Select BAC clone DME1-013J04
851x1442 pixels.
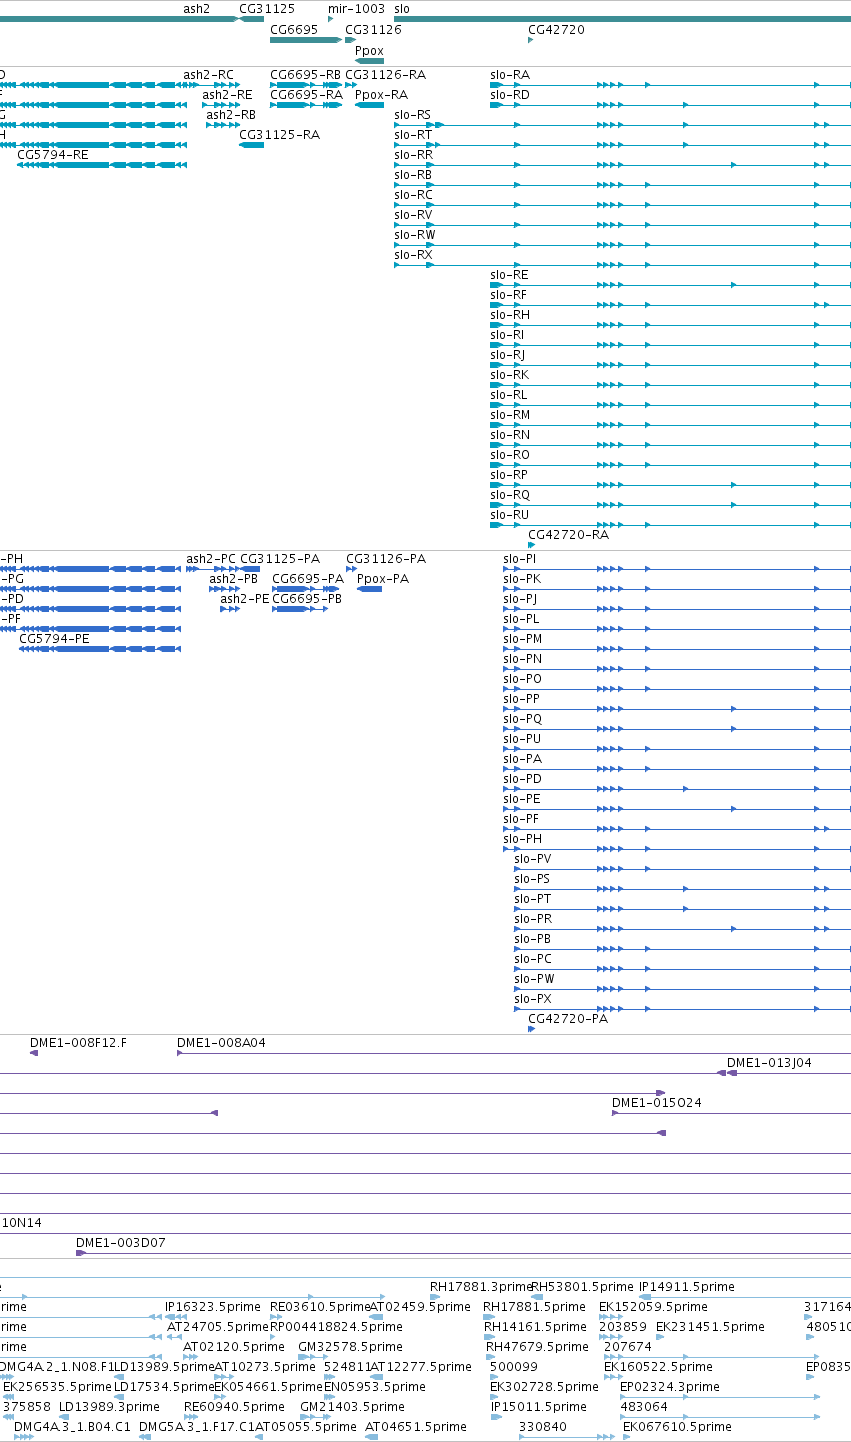pyautogui.click(x=769, y=1063)
